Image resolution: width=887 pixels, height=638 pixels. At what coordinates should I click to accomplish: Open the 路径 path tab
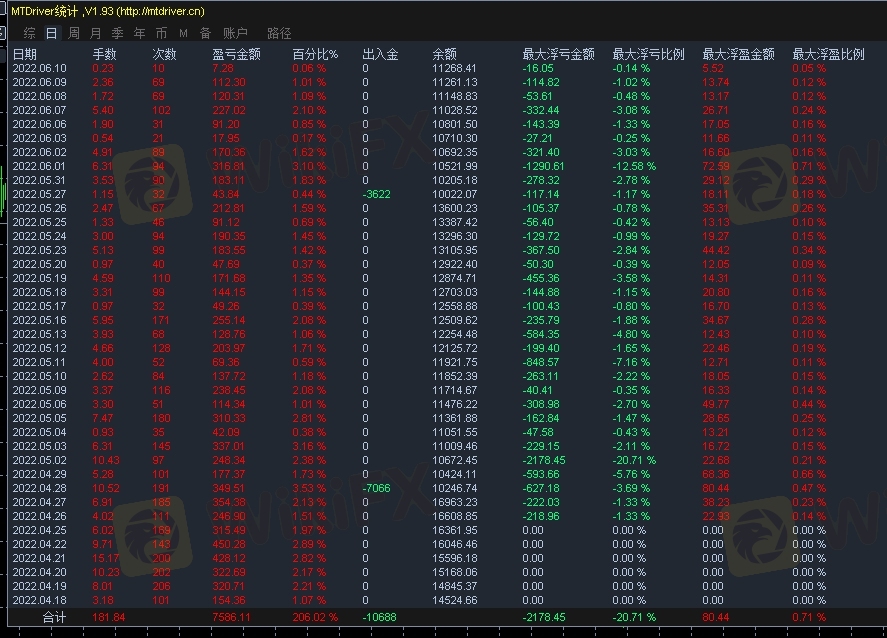tap(280, 33)
